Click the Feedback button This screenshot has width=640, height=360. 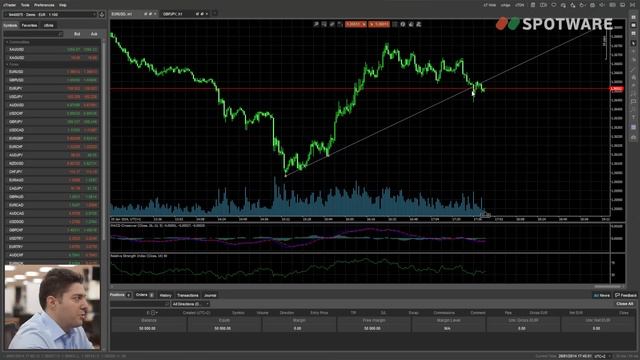click(x=625, y=295)
